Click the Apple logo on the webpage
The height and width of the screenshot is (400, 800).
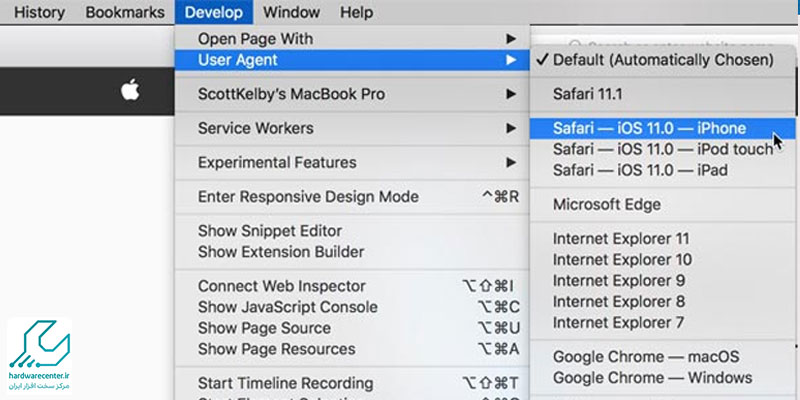click(x=130, y=90)
